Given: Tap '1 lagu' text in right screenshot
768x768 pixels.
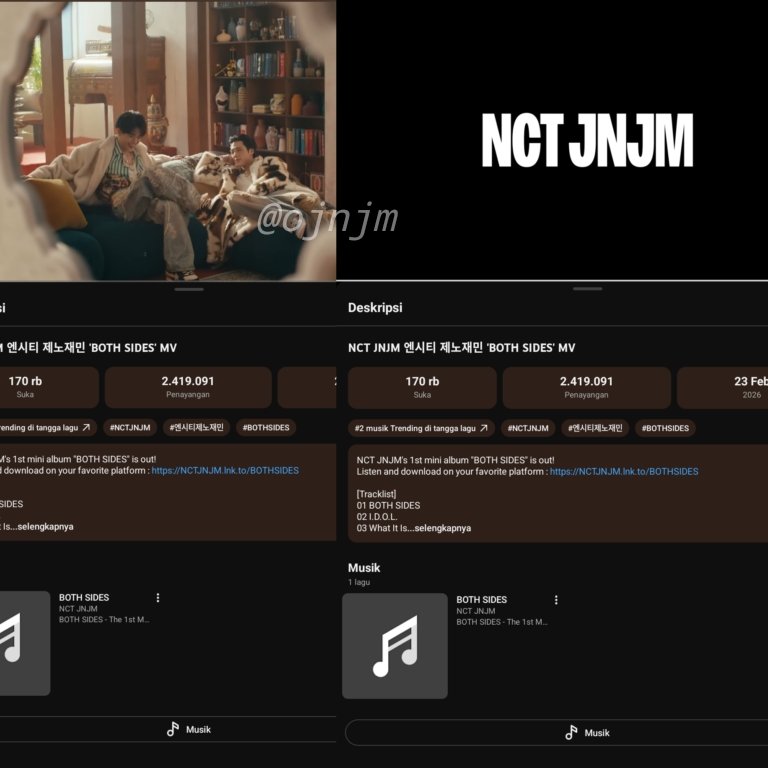Looking at the screenshot, I should [x=359, y=582].
